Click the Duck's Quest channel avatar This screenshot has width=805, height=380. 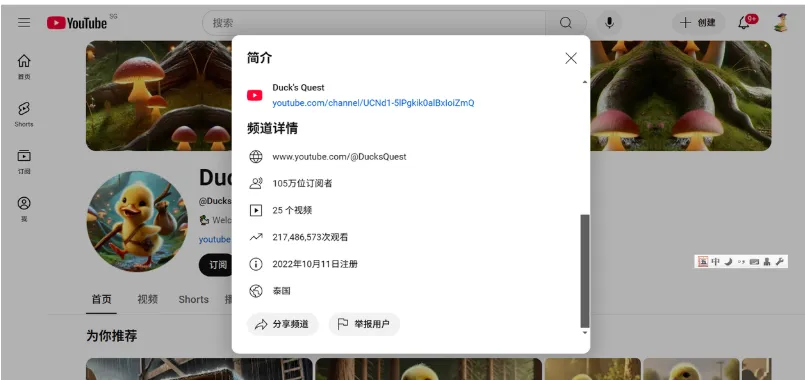coord(137,221)
